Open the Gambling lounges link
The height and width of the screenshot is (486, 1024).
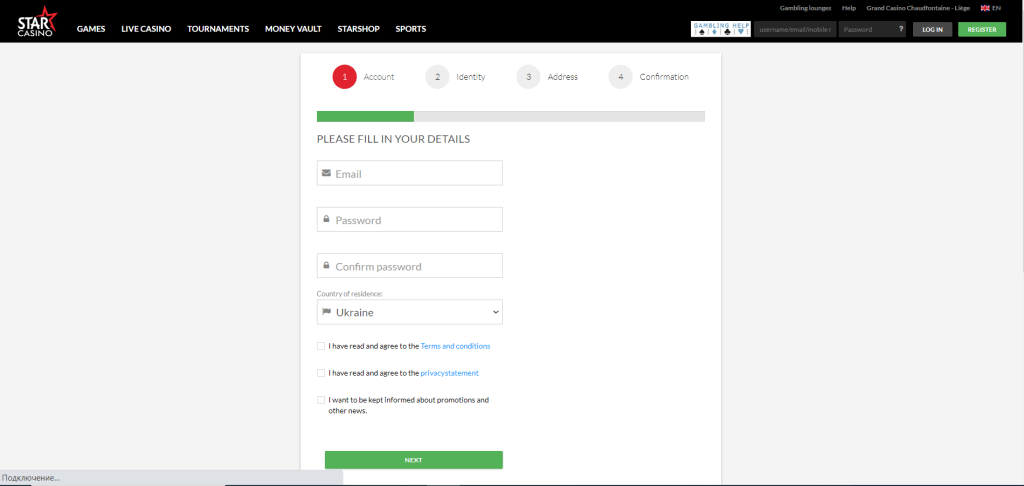pos(805,8)
